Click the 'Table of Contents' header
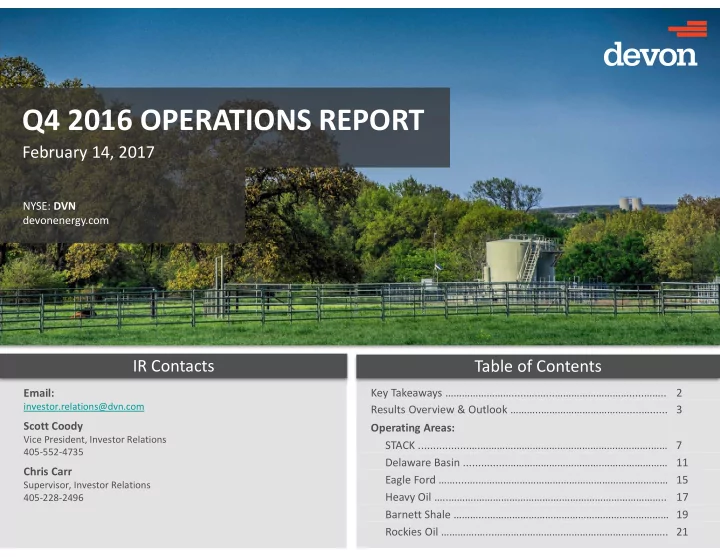The width and height of the screenshot is (720, 557). (538, 366)
